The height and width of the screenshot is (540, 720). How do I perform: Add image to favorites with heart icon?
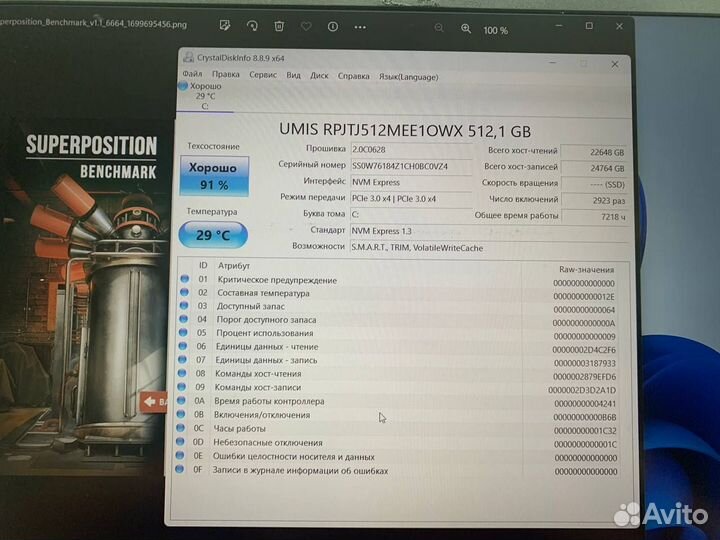click(x=306, y=27)
